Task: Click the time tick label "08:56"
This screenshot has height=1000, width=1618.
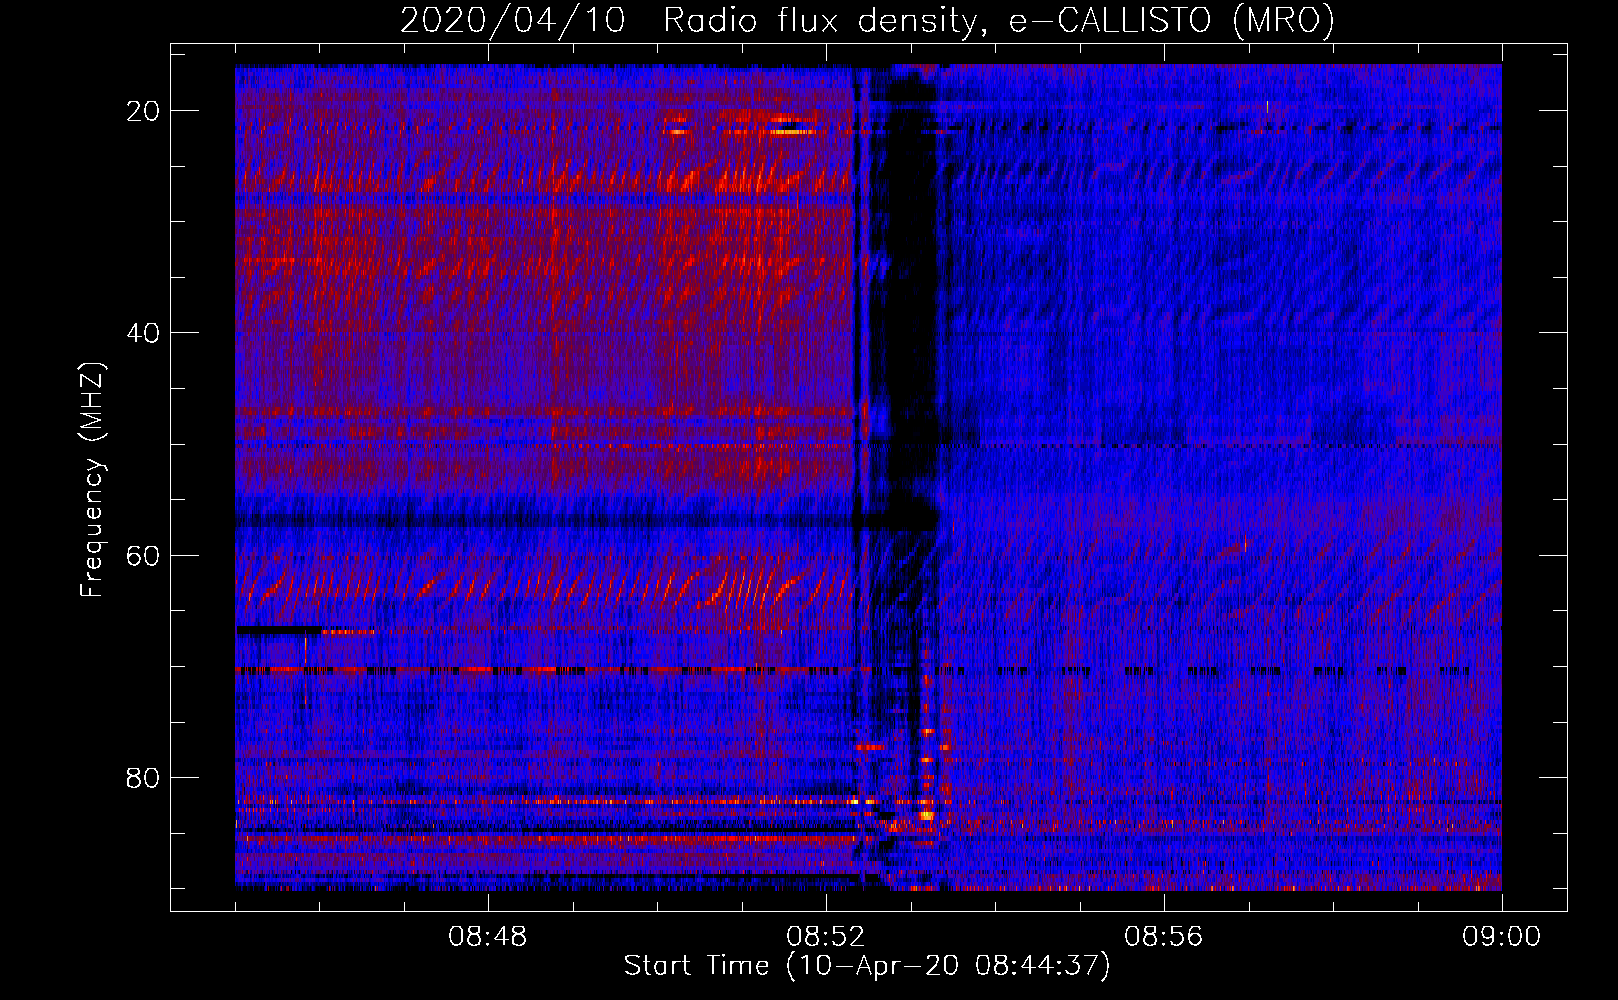Action: pyautogui.click(x=1164, y=937)
